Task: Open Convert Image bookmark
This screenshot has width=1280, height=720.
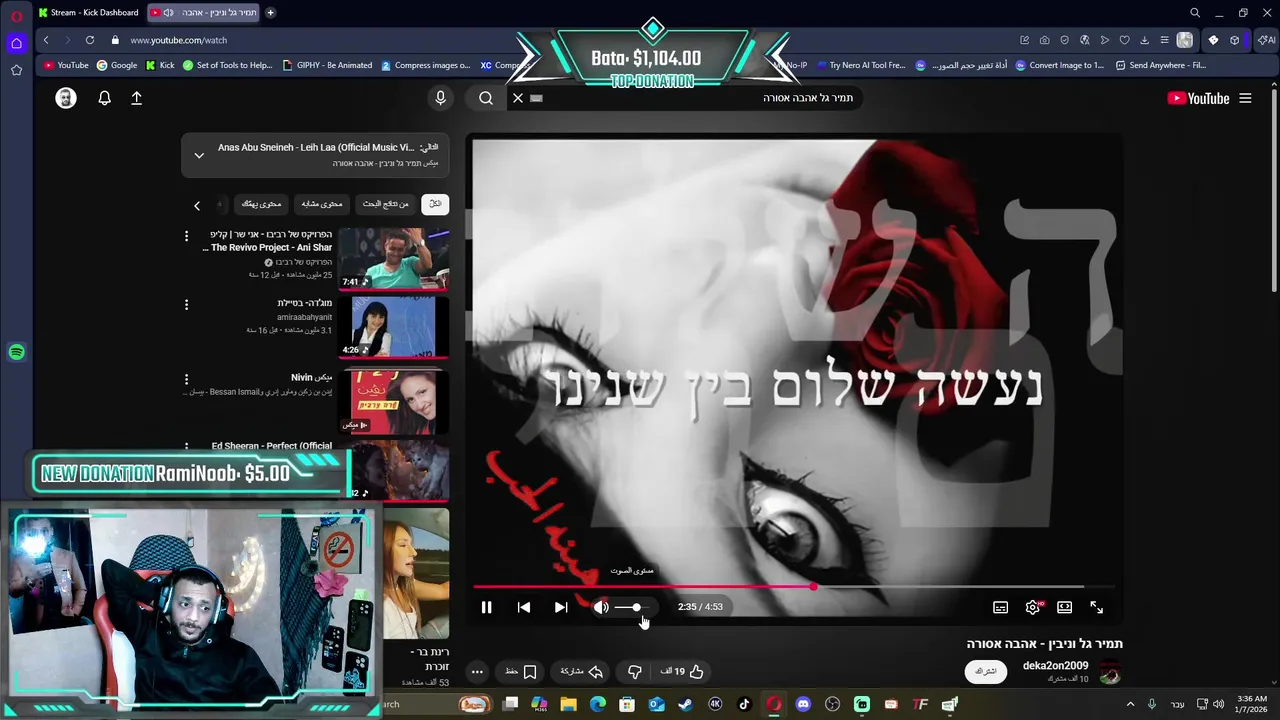Action: [x=1059, y=65]
